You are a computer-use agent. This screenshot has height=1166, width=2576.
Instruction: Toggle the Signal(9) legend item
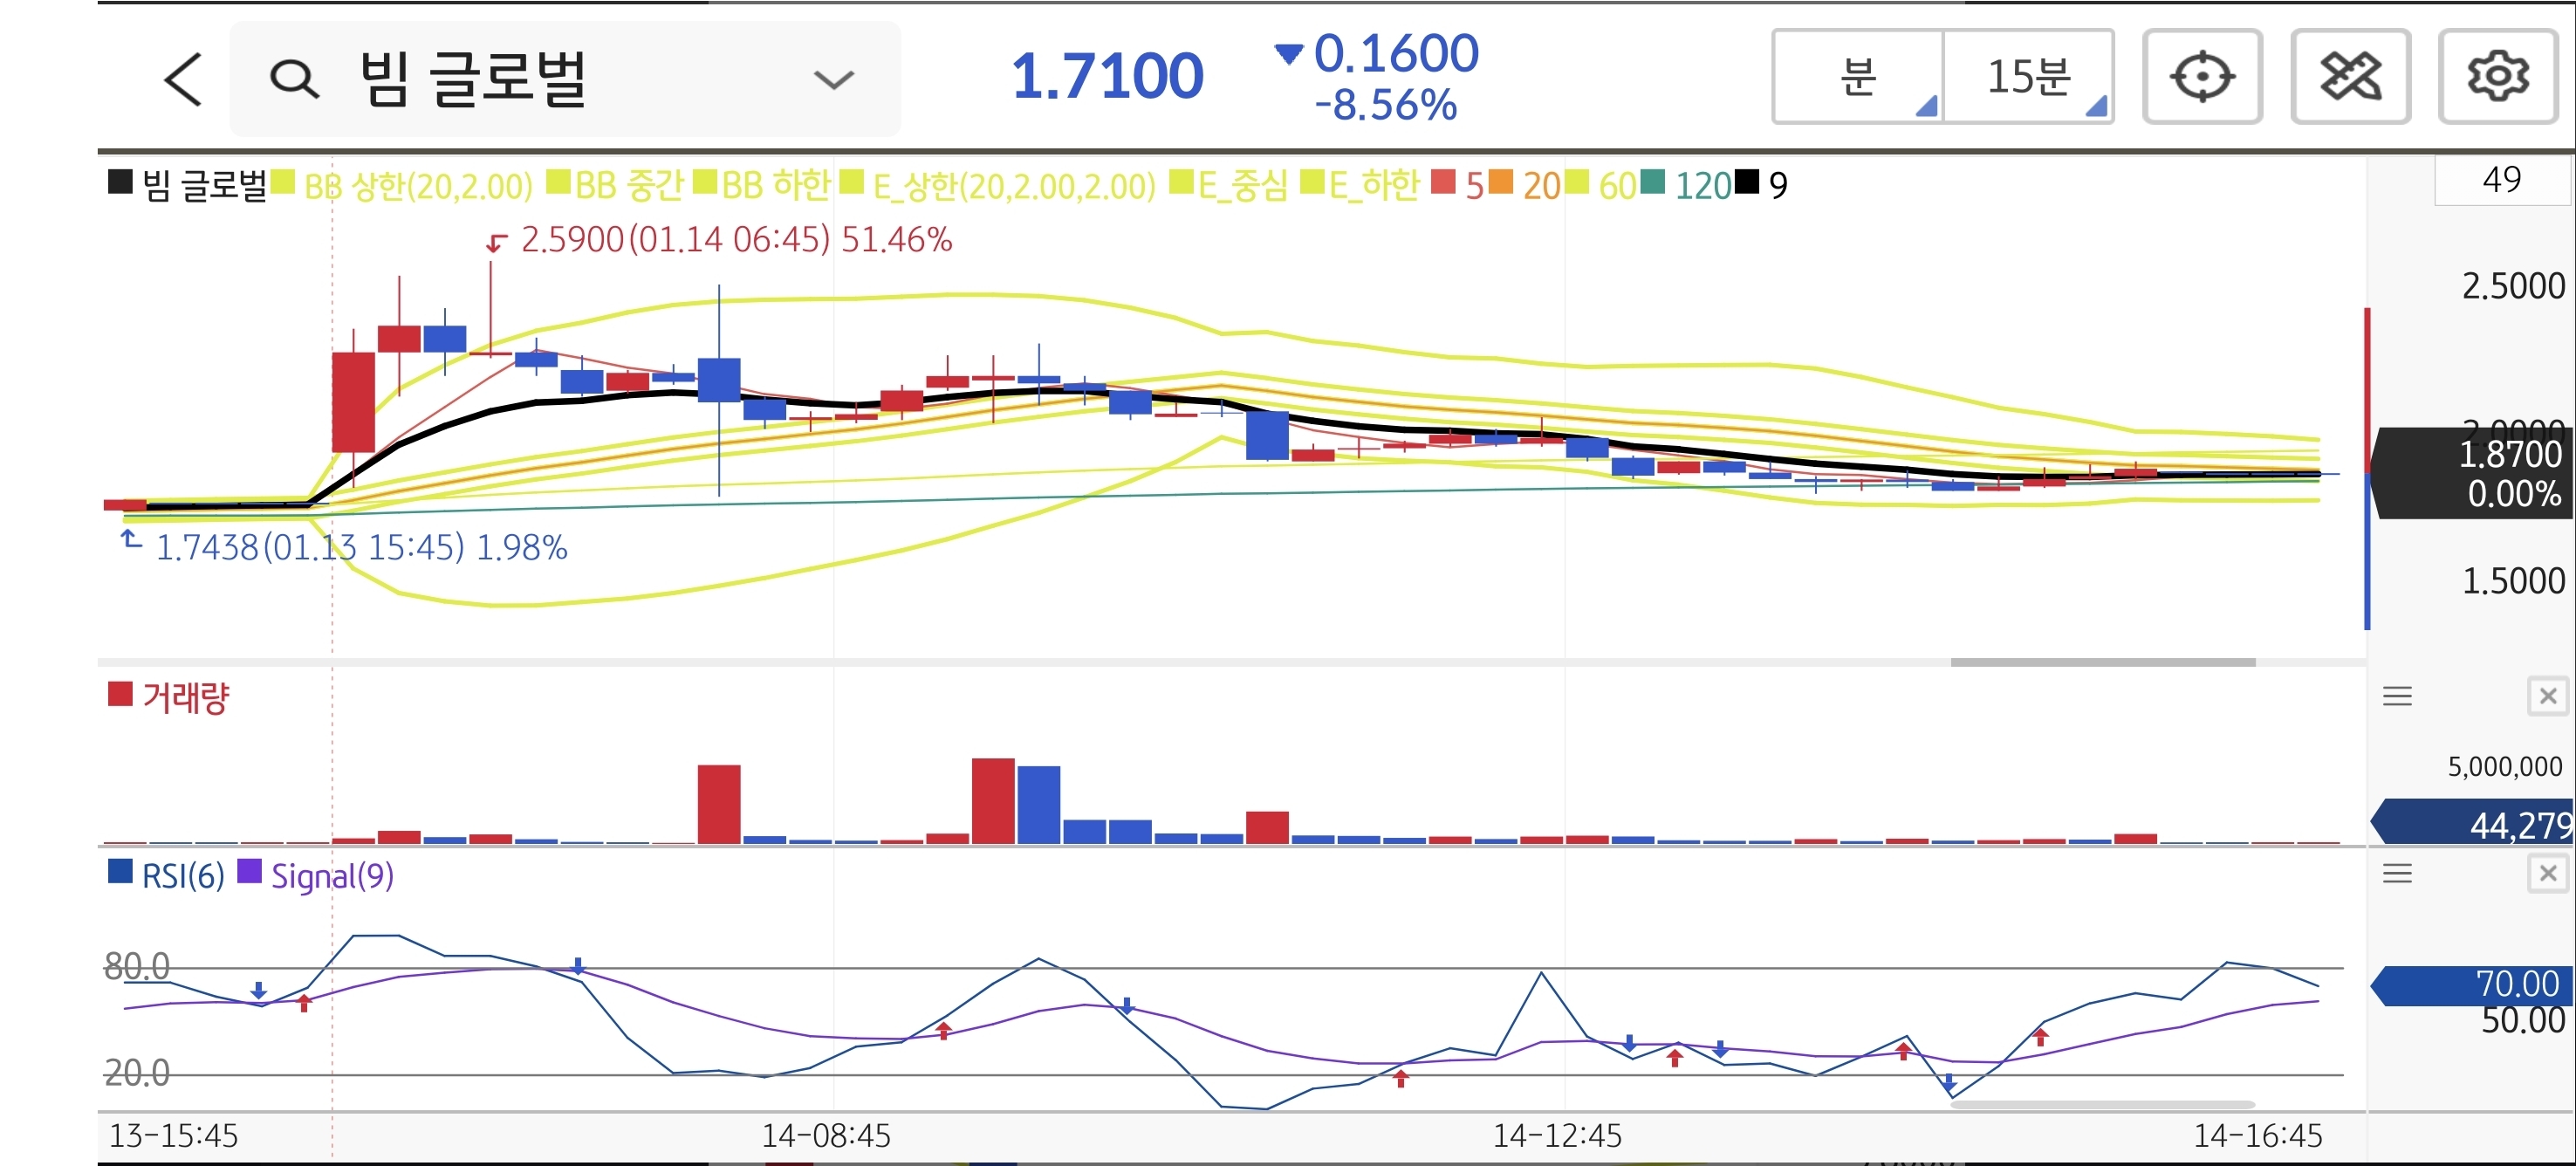pyautogui.click(x=331, y=876)
